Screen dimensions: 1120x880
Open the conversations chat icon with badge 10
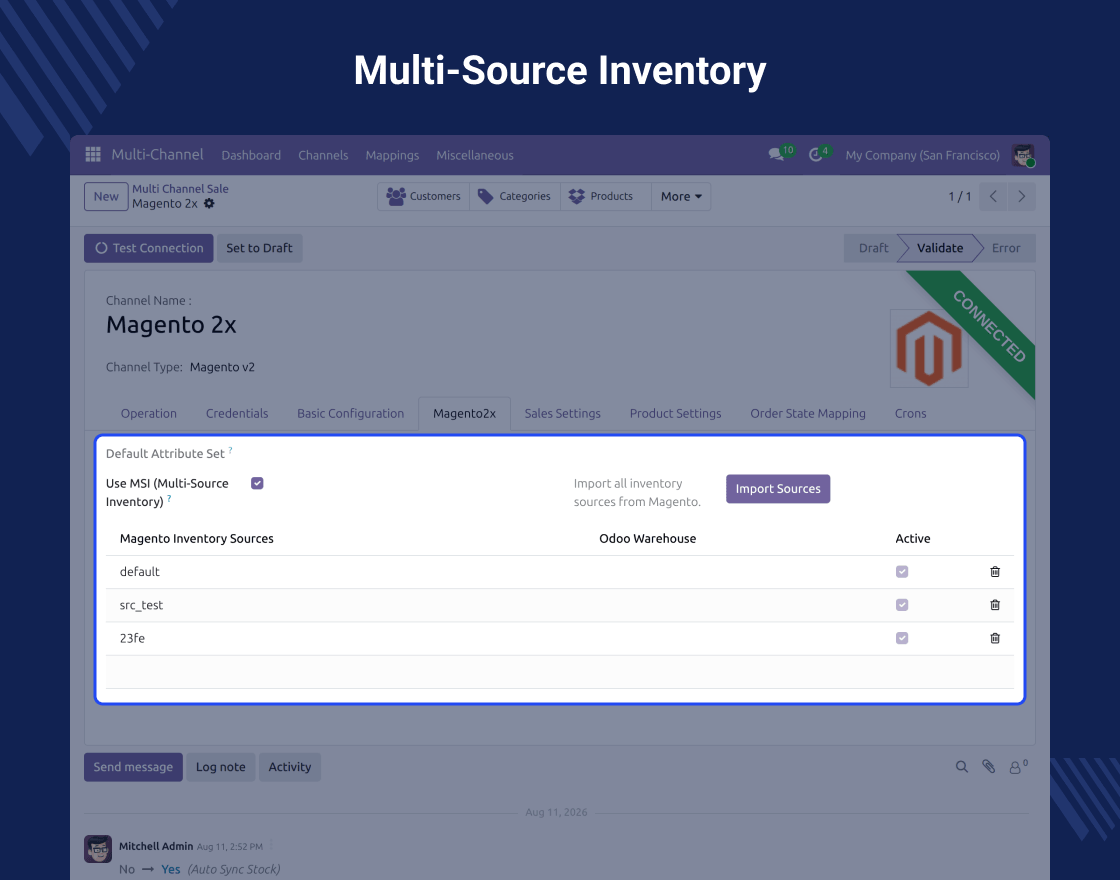tap(776, 154)
